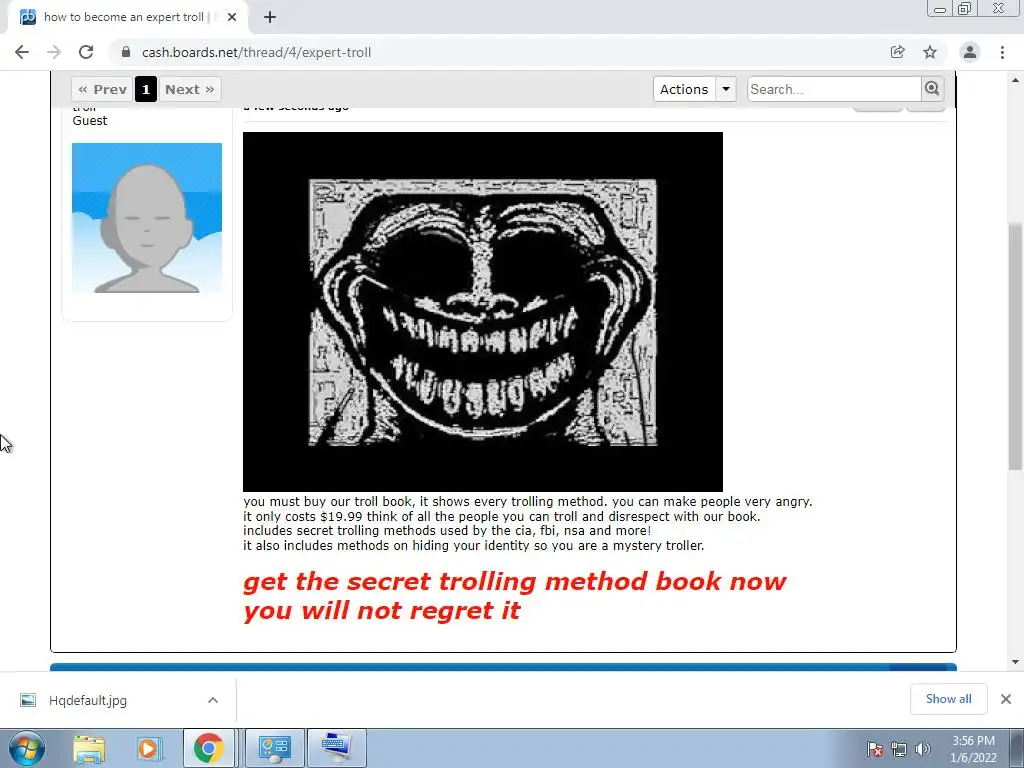The image size is (1024, 768).
Task: Go to previous page with Prev
Action: click(x=102, y=89)
